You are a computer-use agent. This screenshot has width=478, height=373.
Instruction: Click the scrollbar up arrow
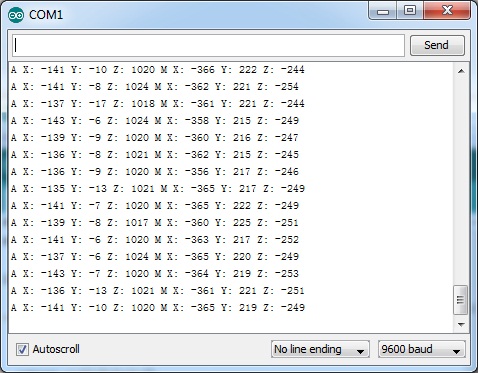[461, 71]
